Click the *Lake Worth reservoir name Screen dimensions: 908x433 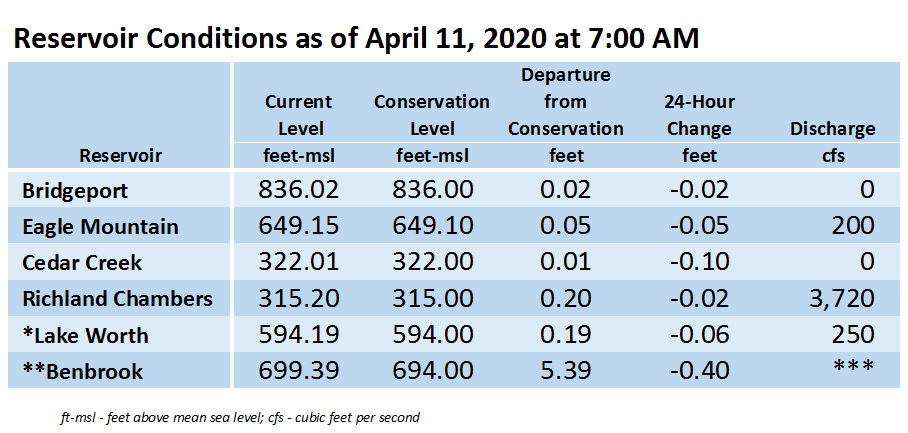tap(85, 335)
